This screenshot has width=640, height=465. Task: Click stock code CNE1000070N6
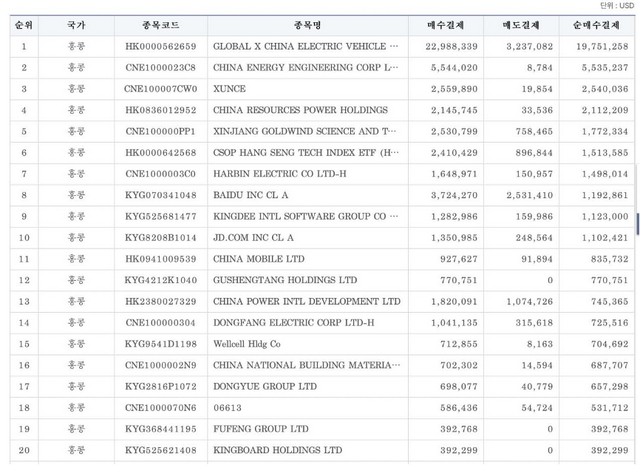(161, 407)
